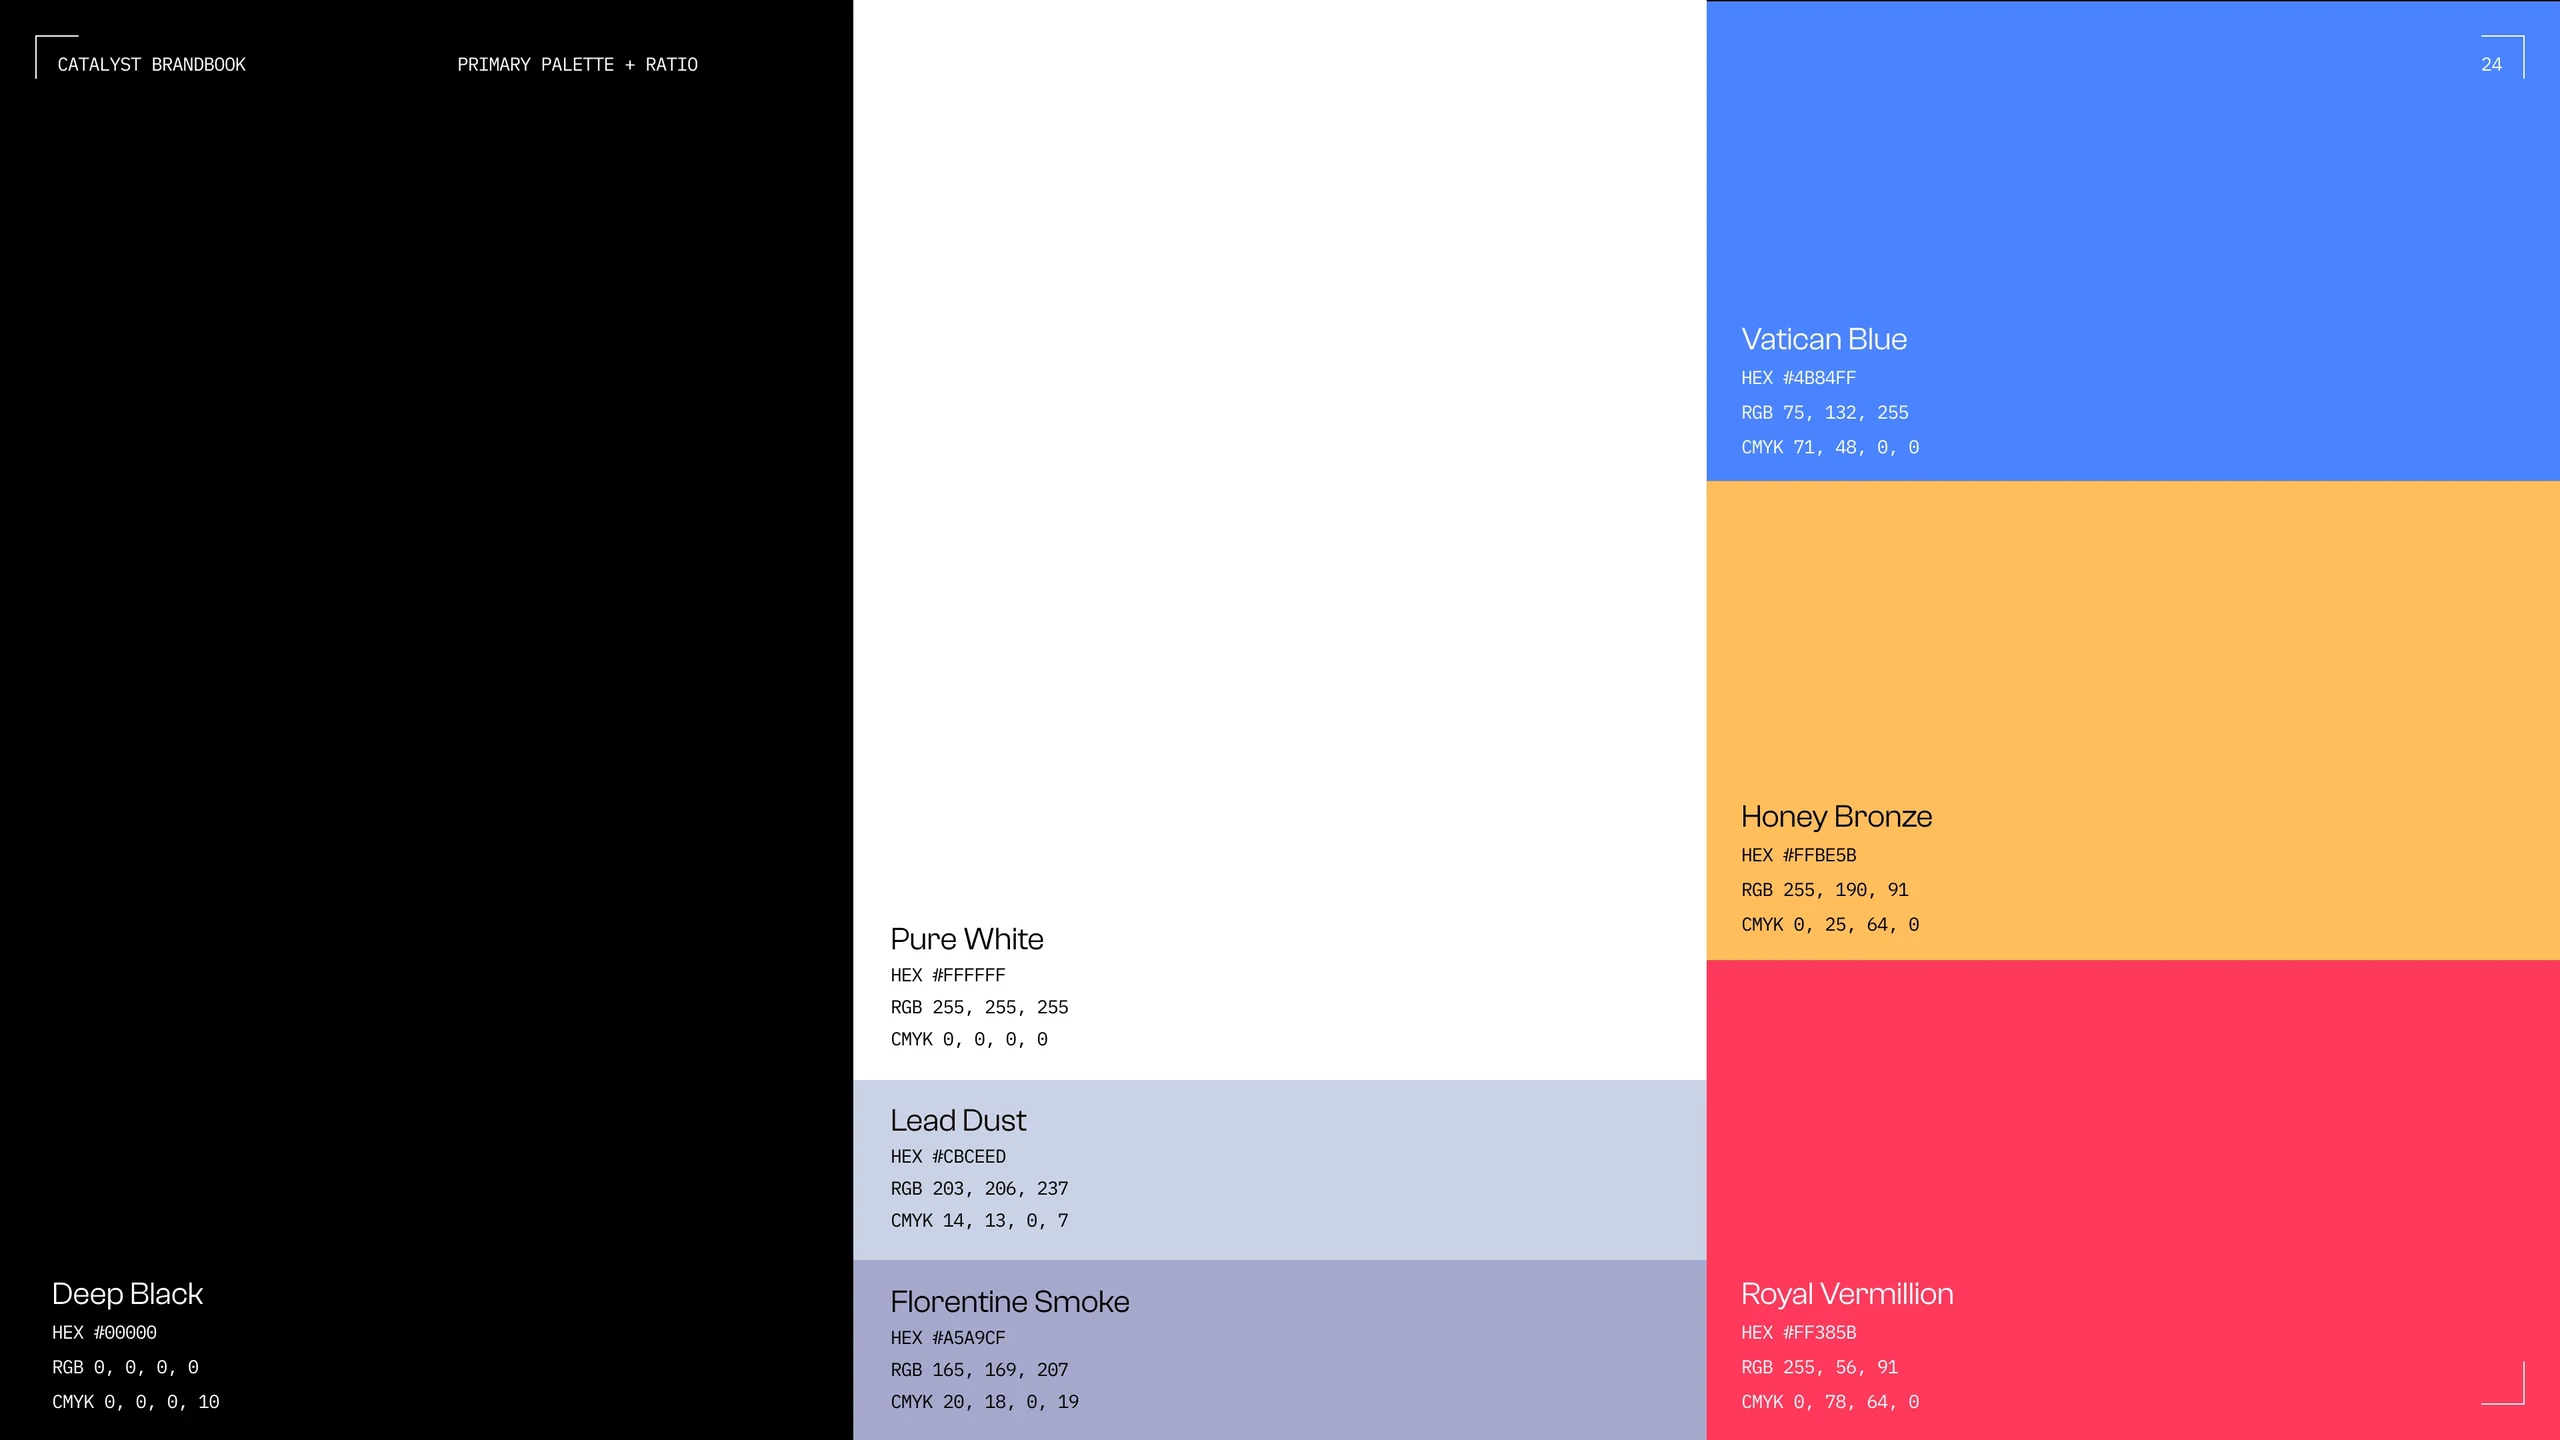Click the RGB 203, 206, 237 value

(x=979, y=1189)
